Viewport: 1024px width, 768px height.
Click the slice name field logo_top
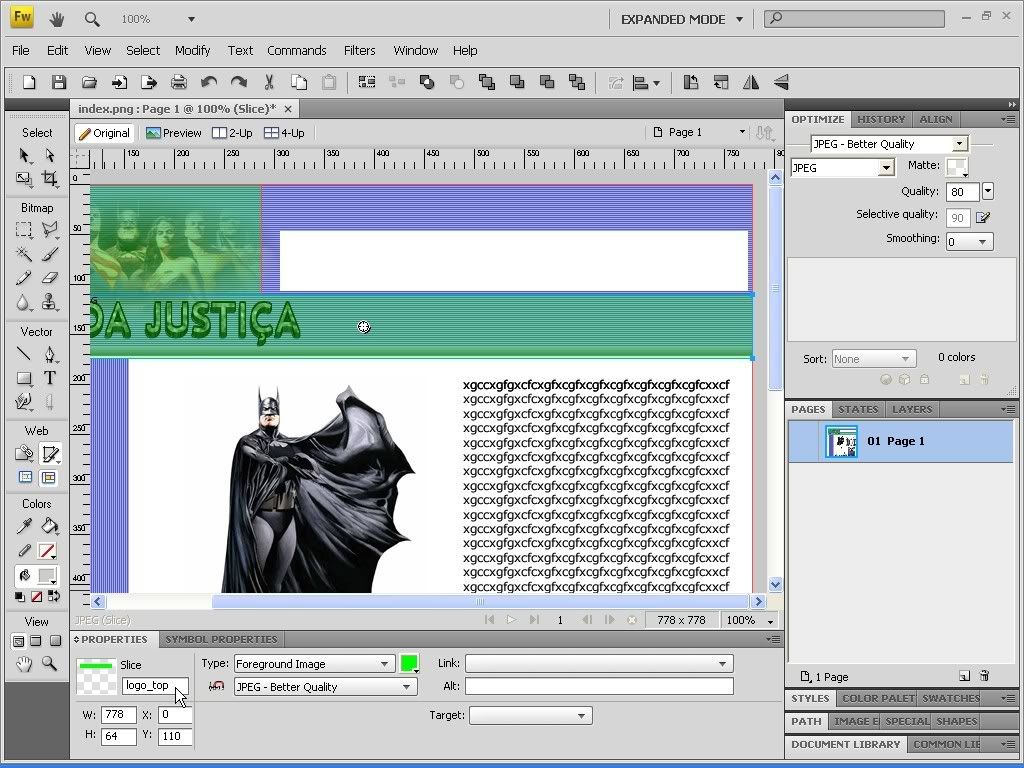click(155, 686)
